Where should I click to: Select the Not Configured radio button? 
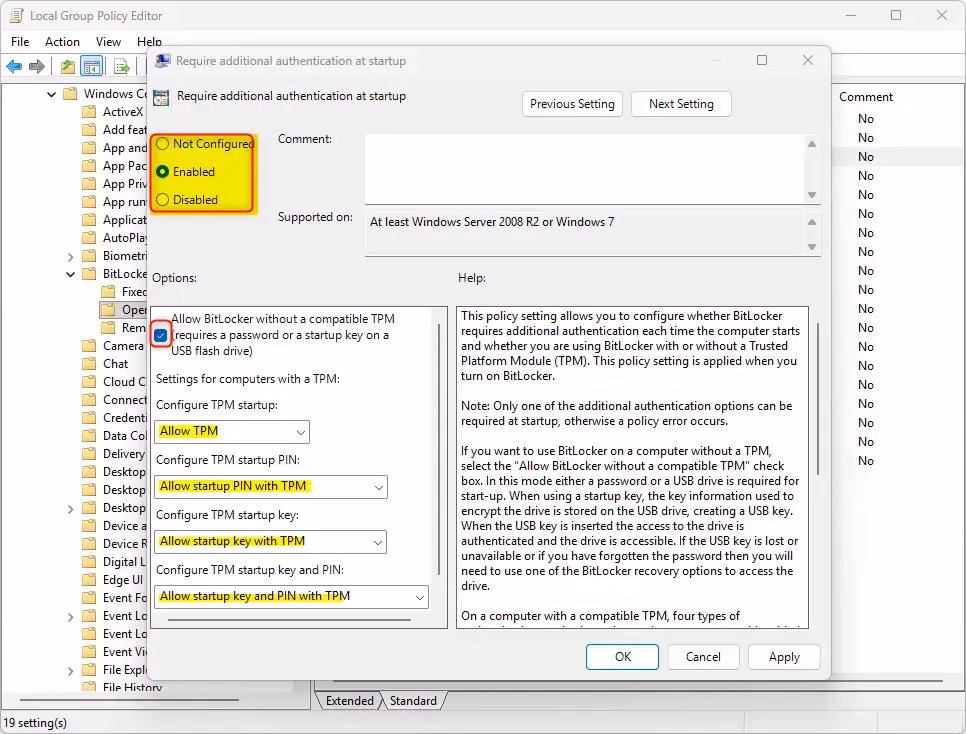[163, 144]
